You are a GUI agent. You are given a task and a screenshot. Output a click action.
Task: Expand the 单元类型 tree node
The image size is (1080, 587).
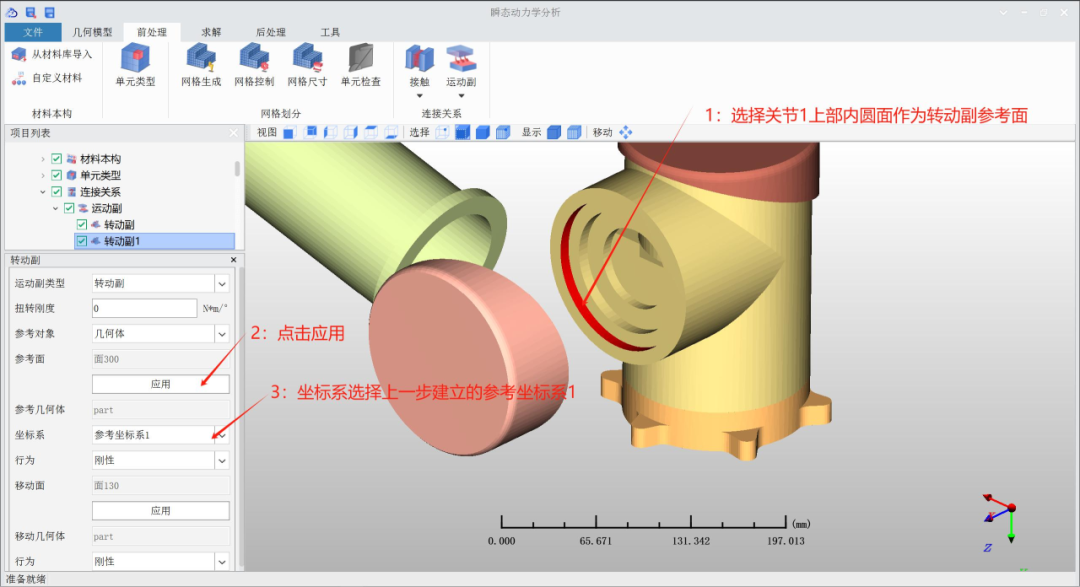tap(43, 176)
